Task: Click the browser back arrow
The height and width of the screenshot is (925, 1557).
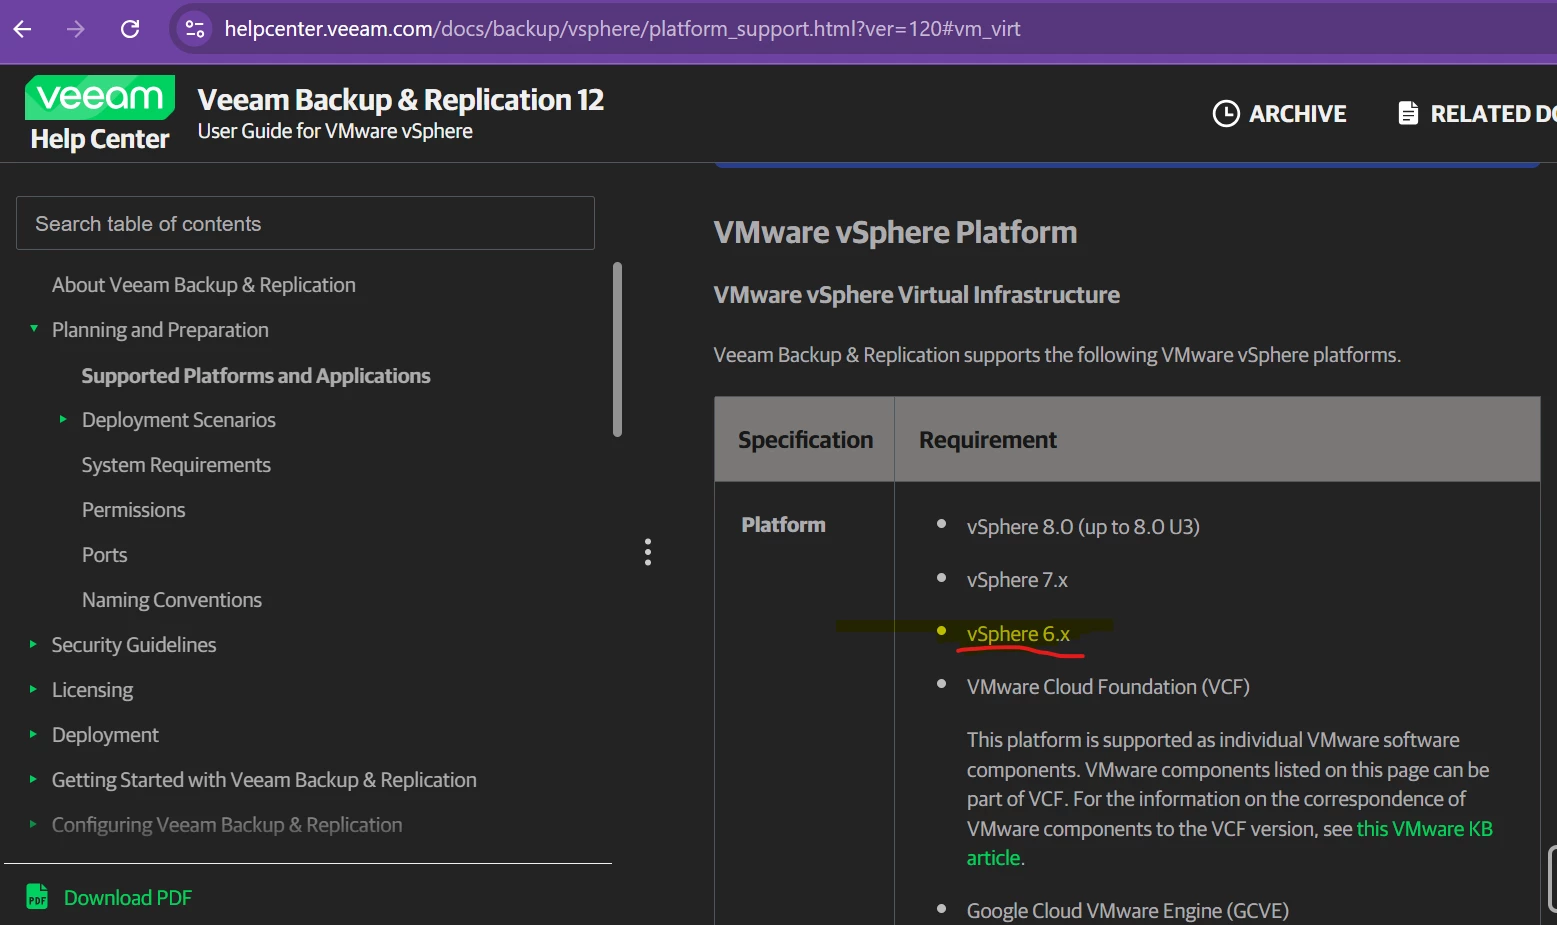Action: pyautogui.click(x=23, y=29)
